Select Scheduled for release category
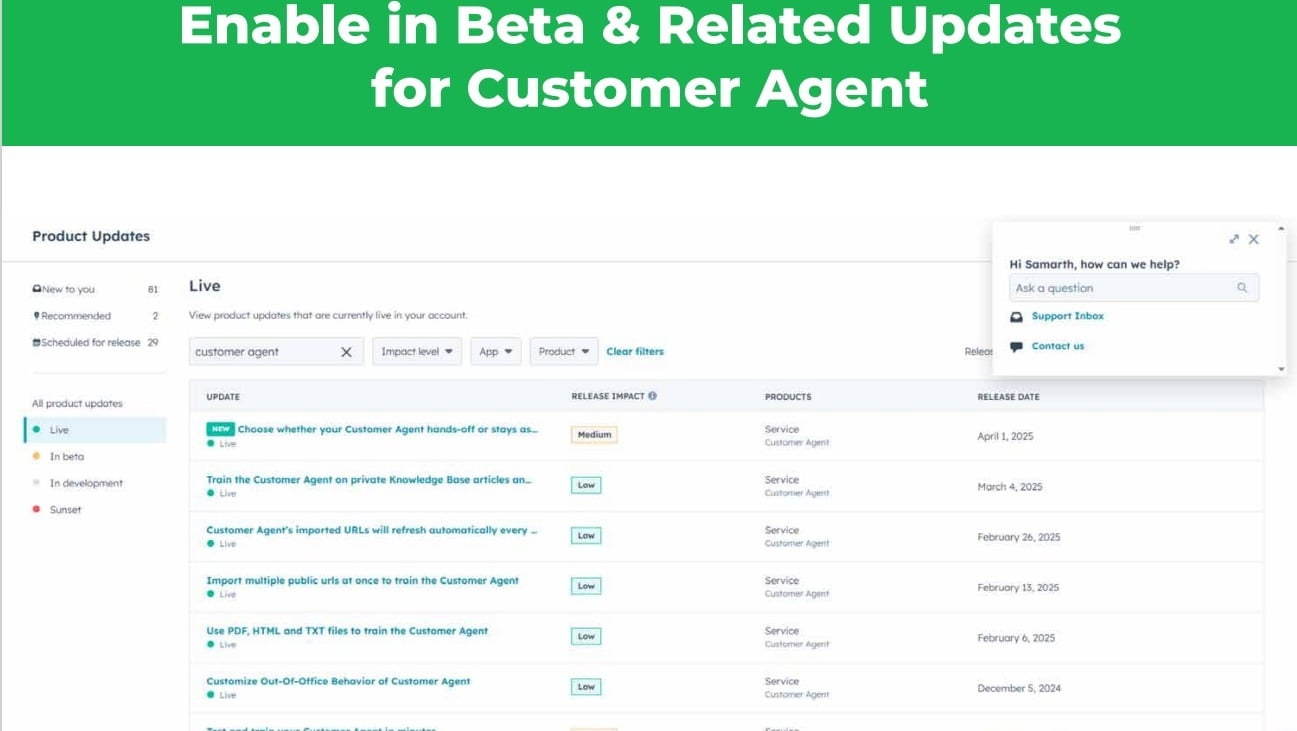1297x731 pixels. point(95,342)
